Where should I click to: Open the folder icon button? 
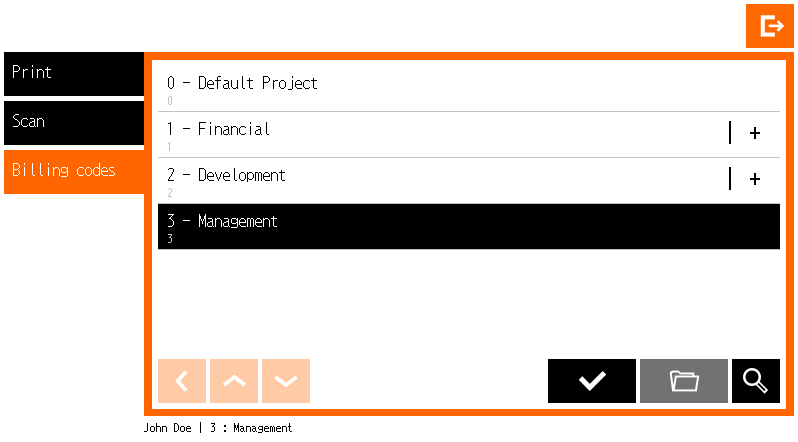coord(684,381)
